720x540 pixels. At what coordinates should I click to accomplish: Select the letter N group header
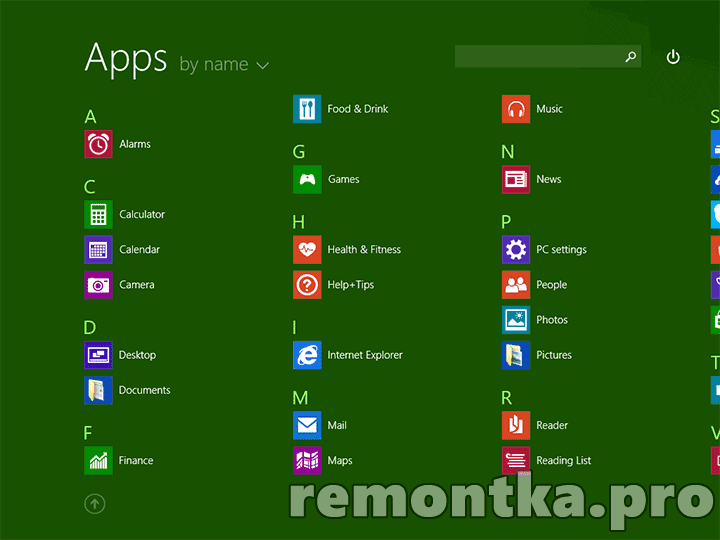508,152
